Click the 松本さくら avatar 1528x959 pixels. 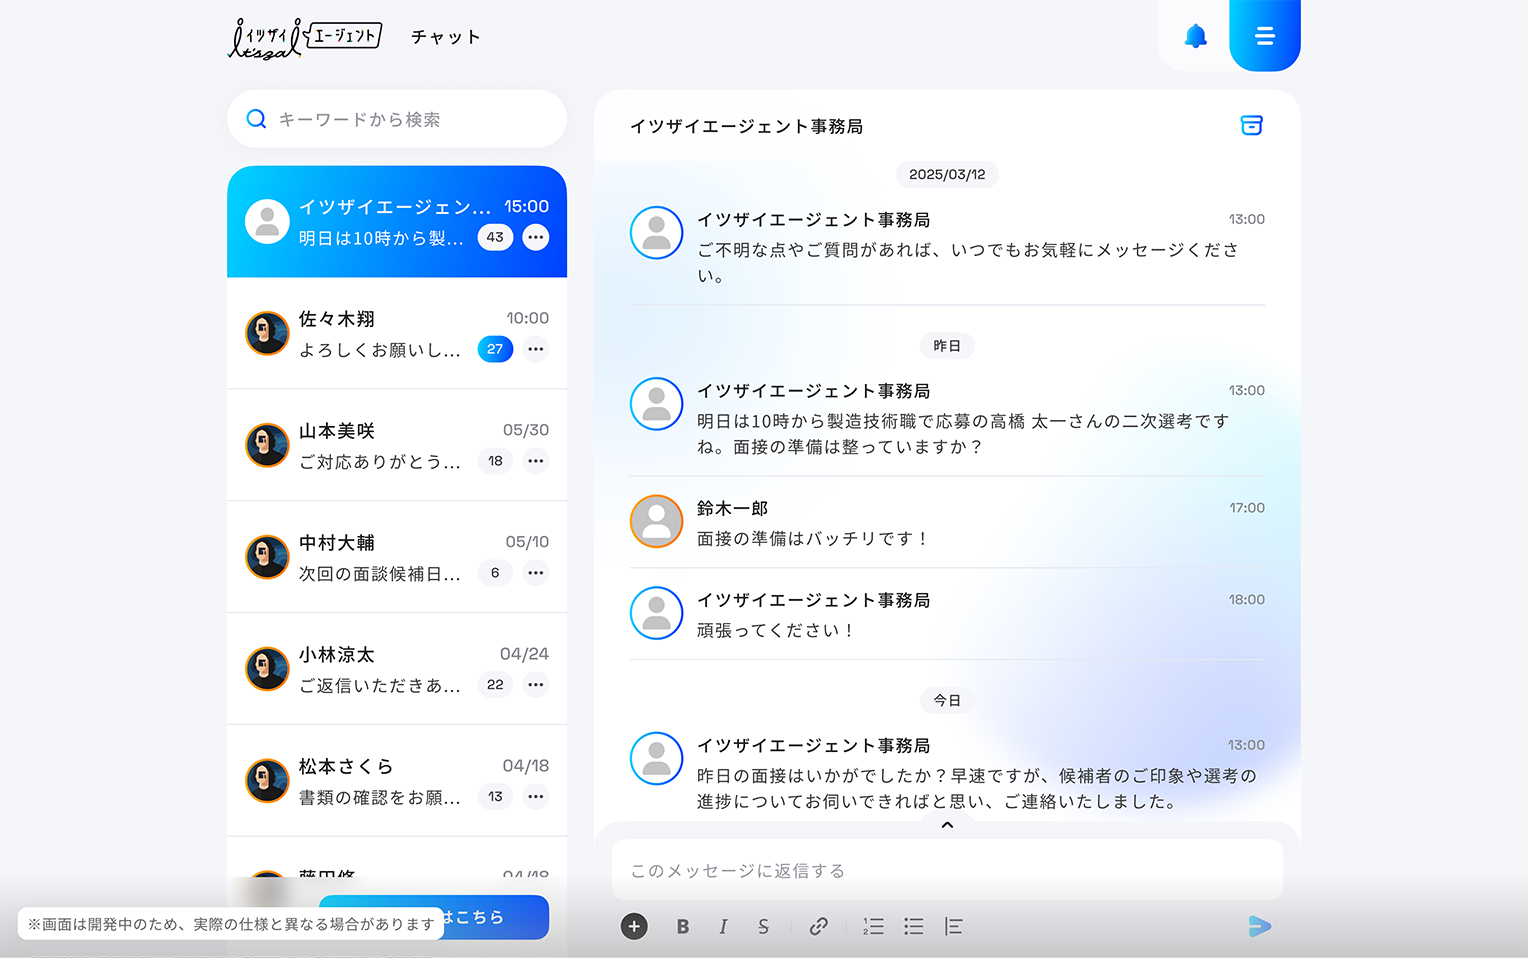click(x=267, y=781)
